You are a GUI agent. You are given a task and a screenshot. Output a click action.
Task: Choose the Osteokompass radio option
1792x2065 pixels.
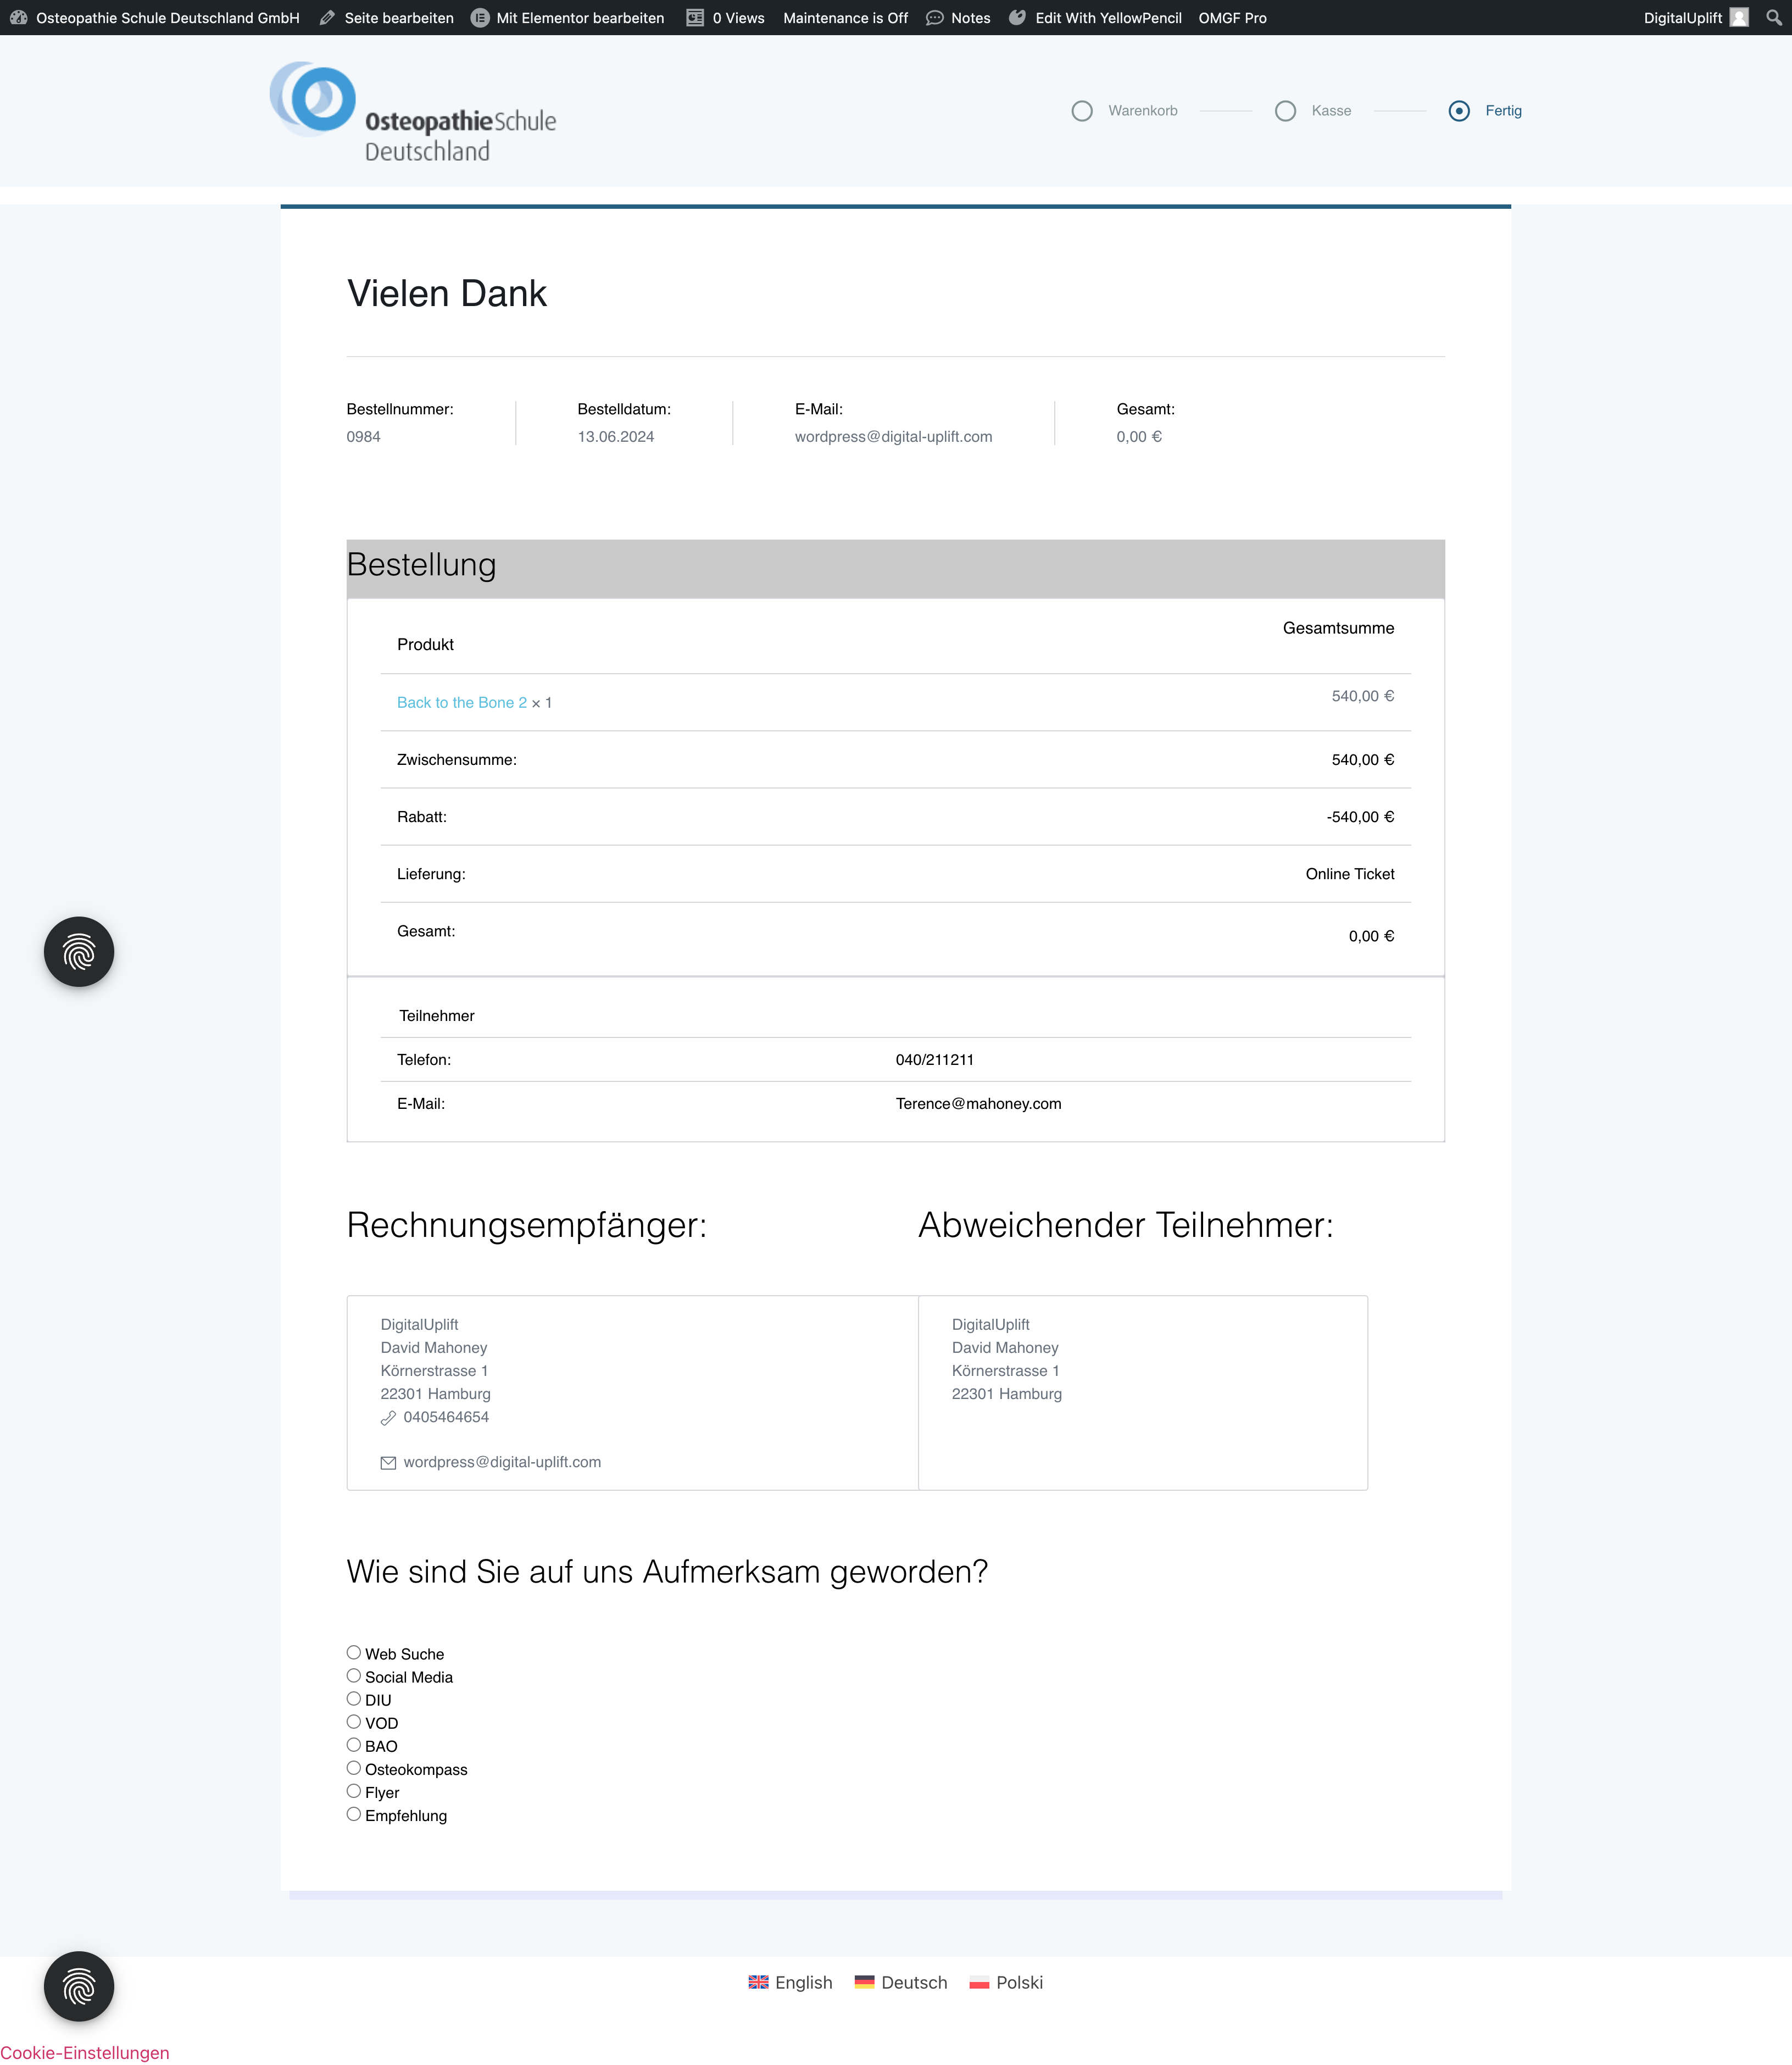354,1768
